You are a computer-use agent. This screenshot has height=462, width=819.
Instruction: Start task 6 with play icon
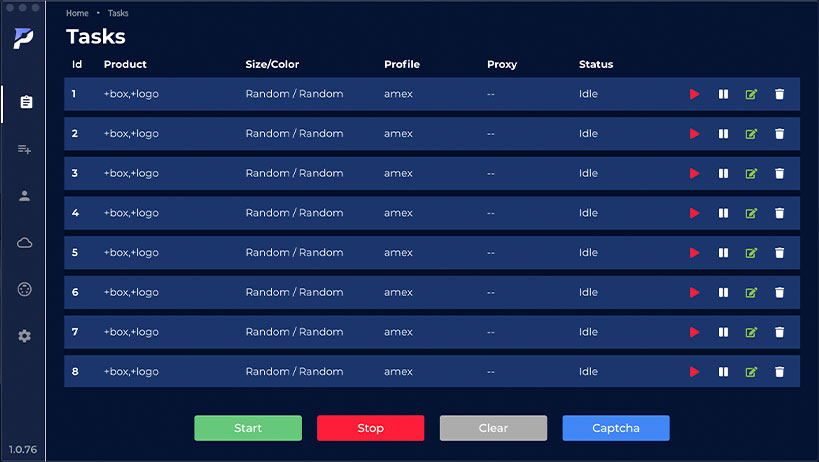tap(694, 292)
